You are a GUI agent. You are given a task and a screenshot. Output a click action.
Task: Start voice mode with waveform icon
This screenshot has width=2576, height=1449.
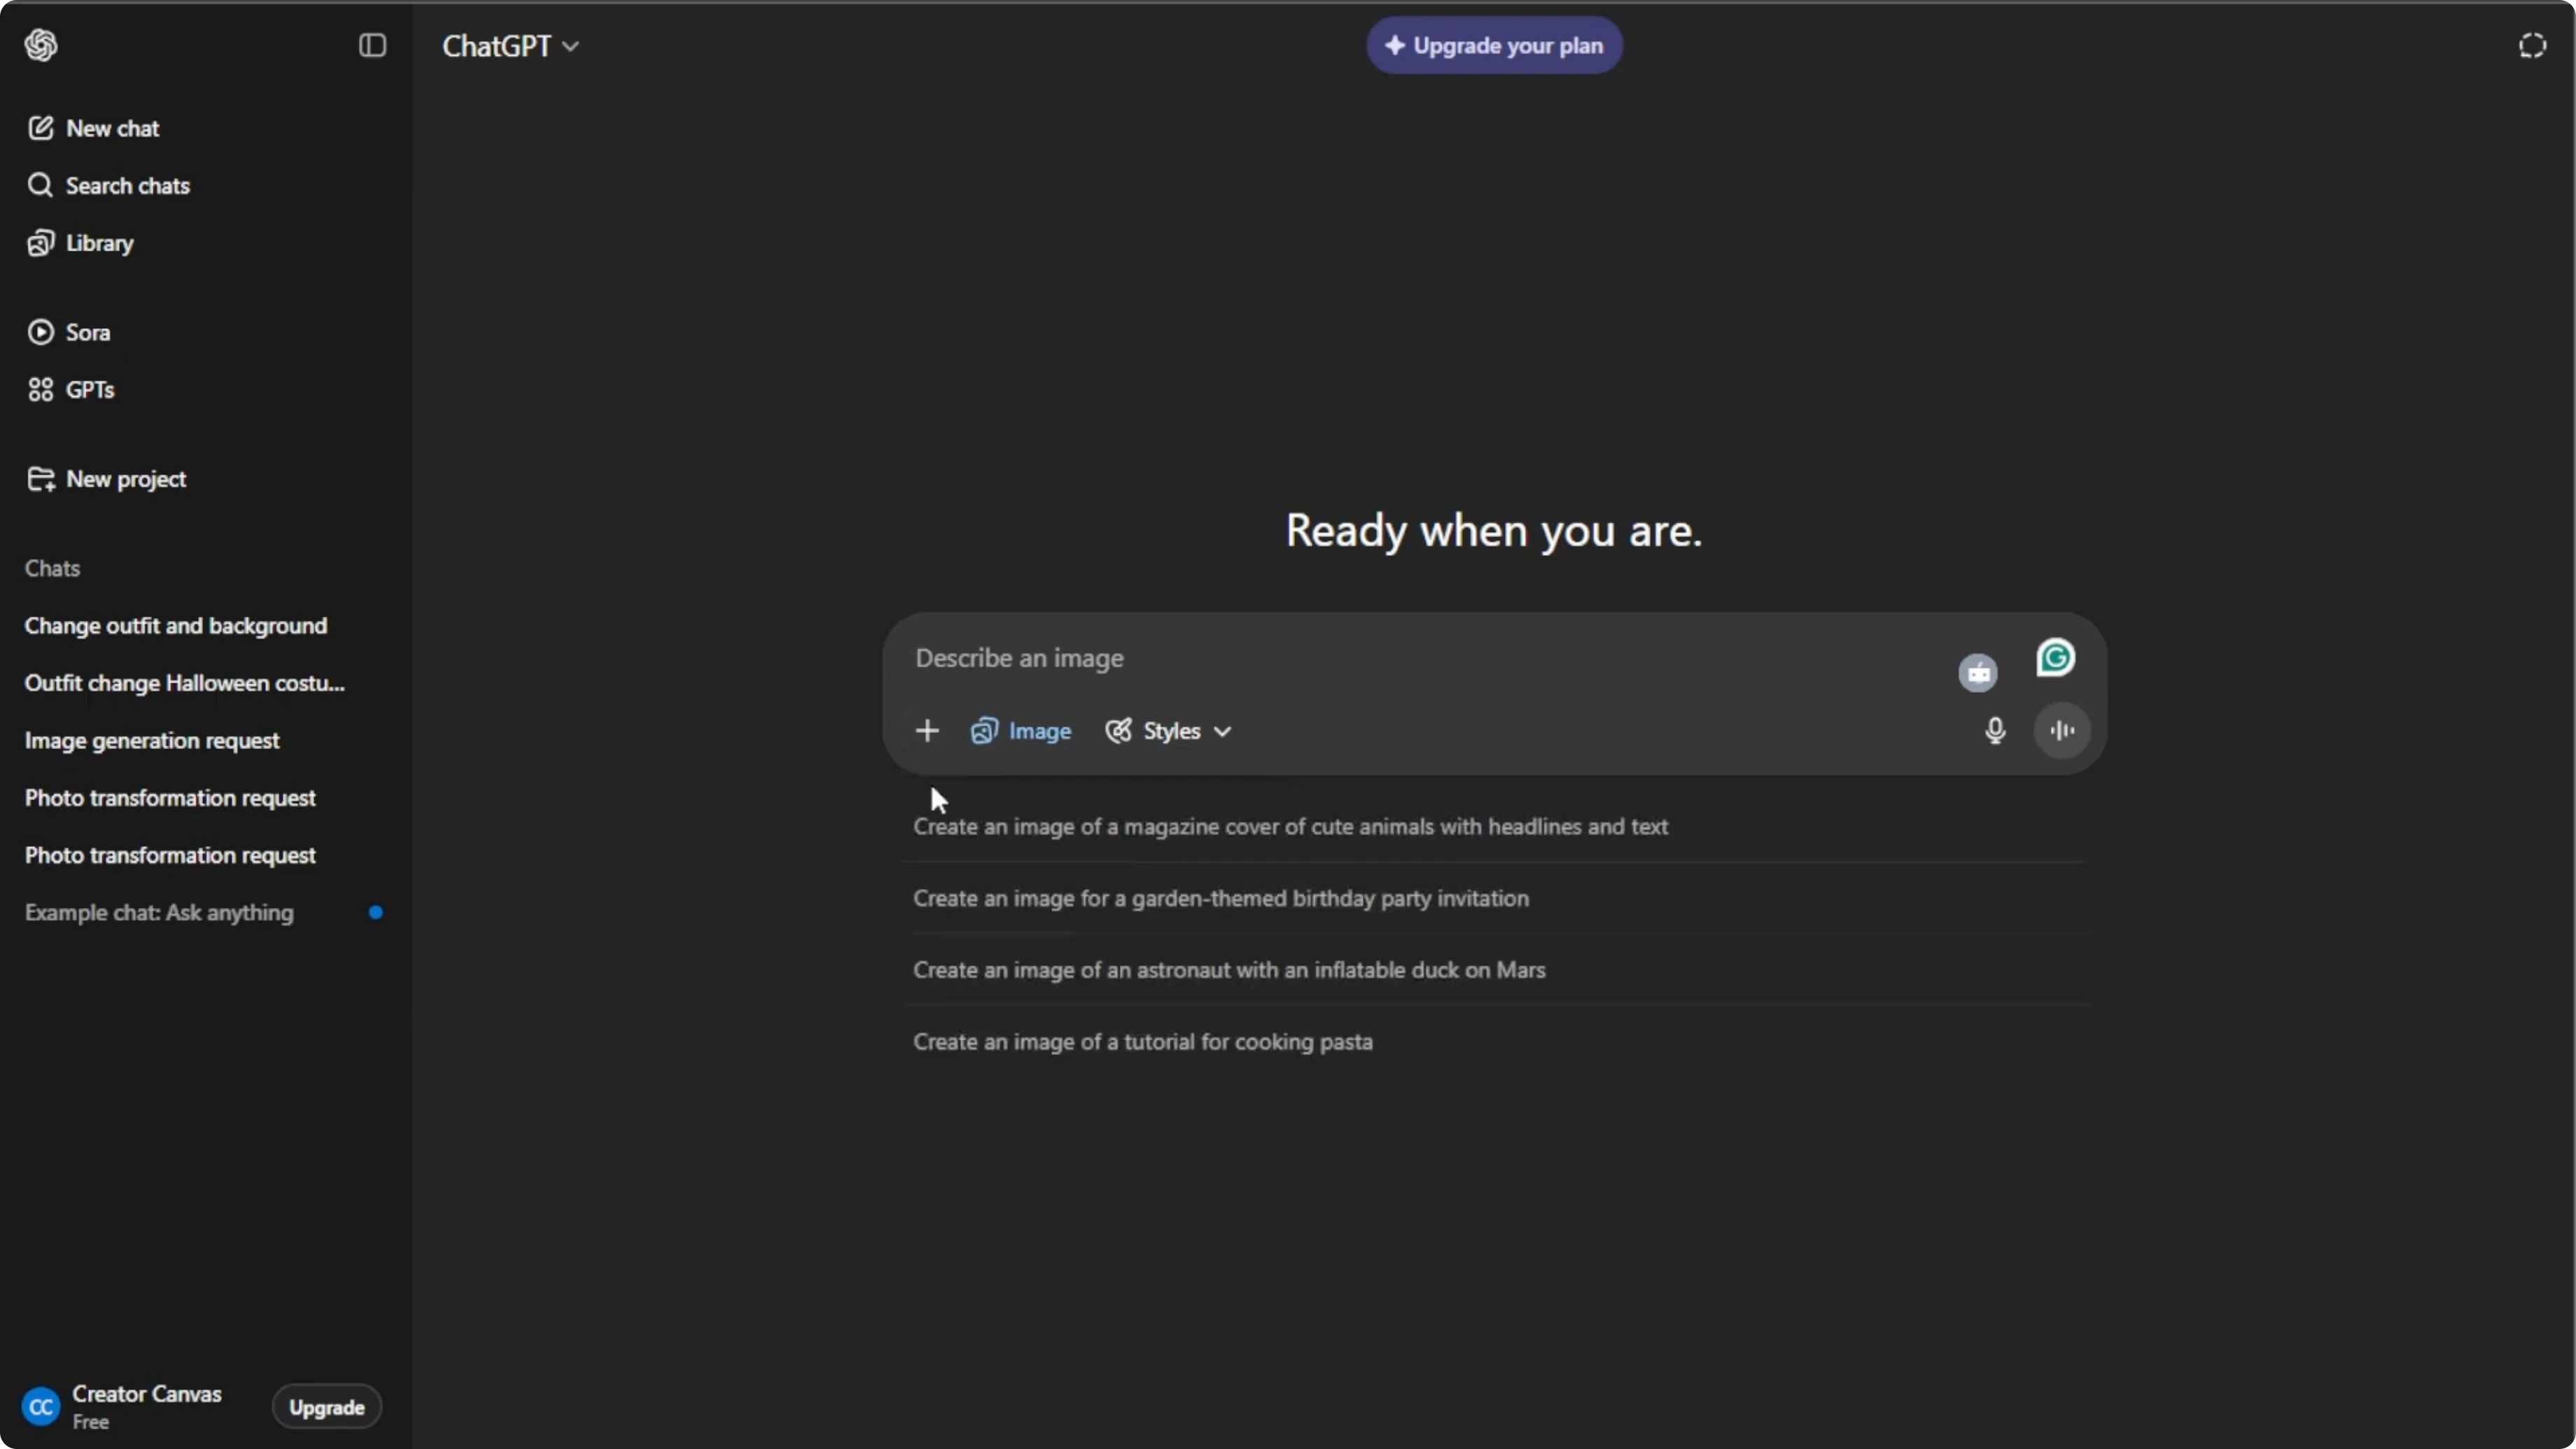(2062, 731)
